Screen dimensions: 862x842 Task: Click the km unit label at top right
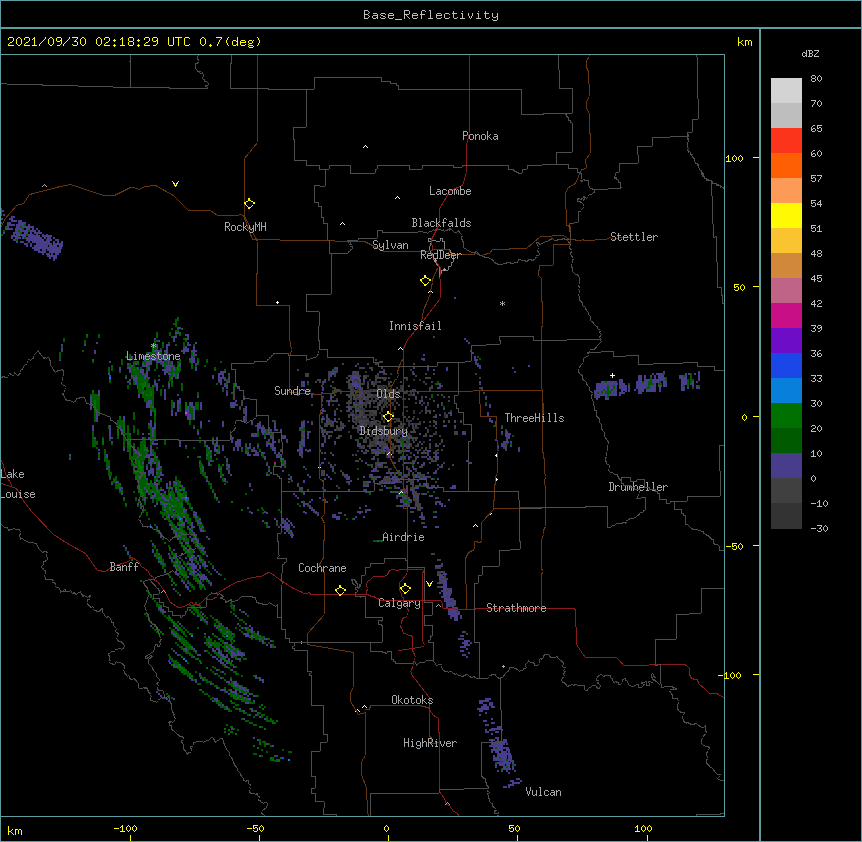(744, 42)
